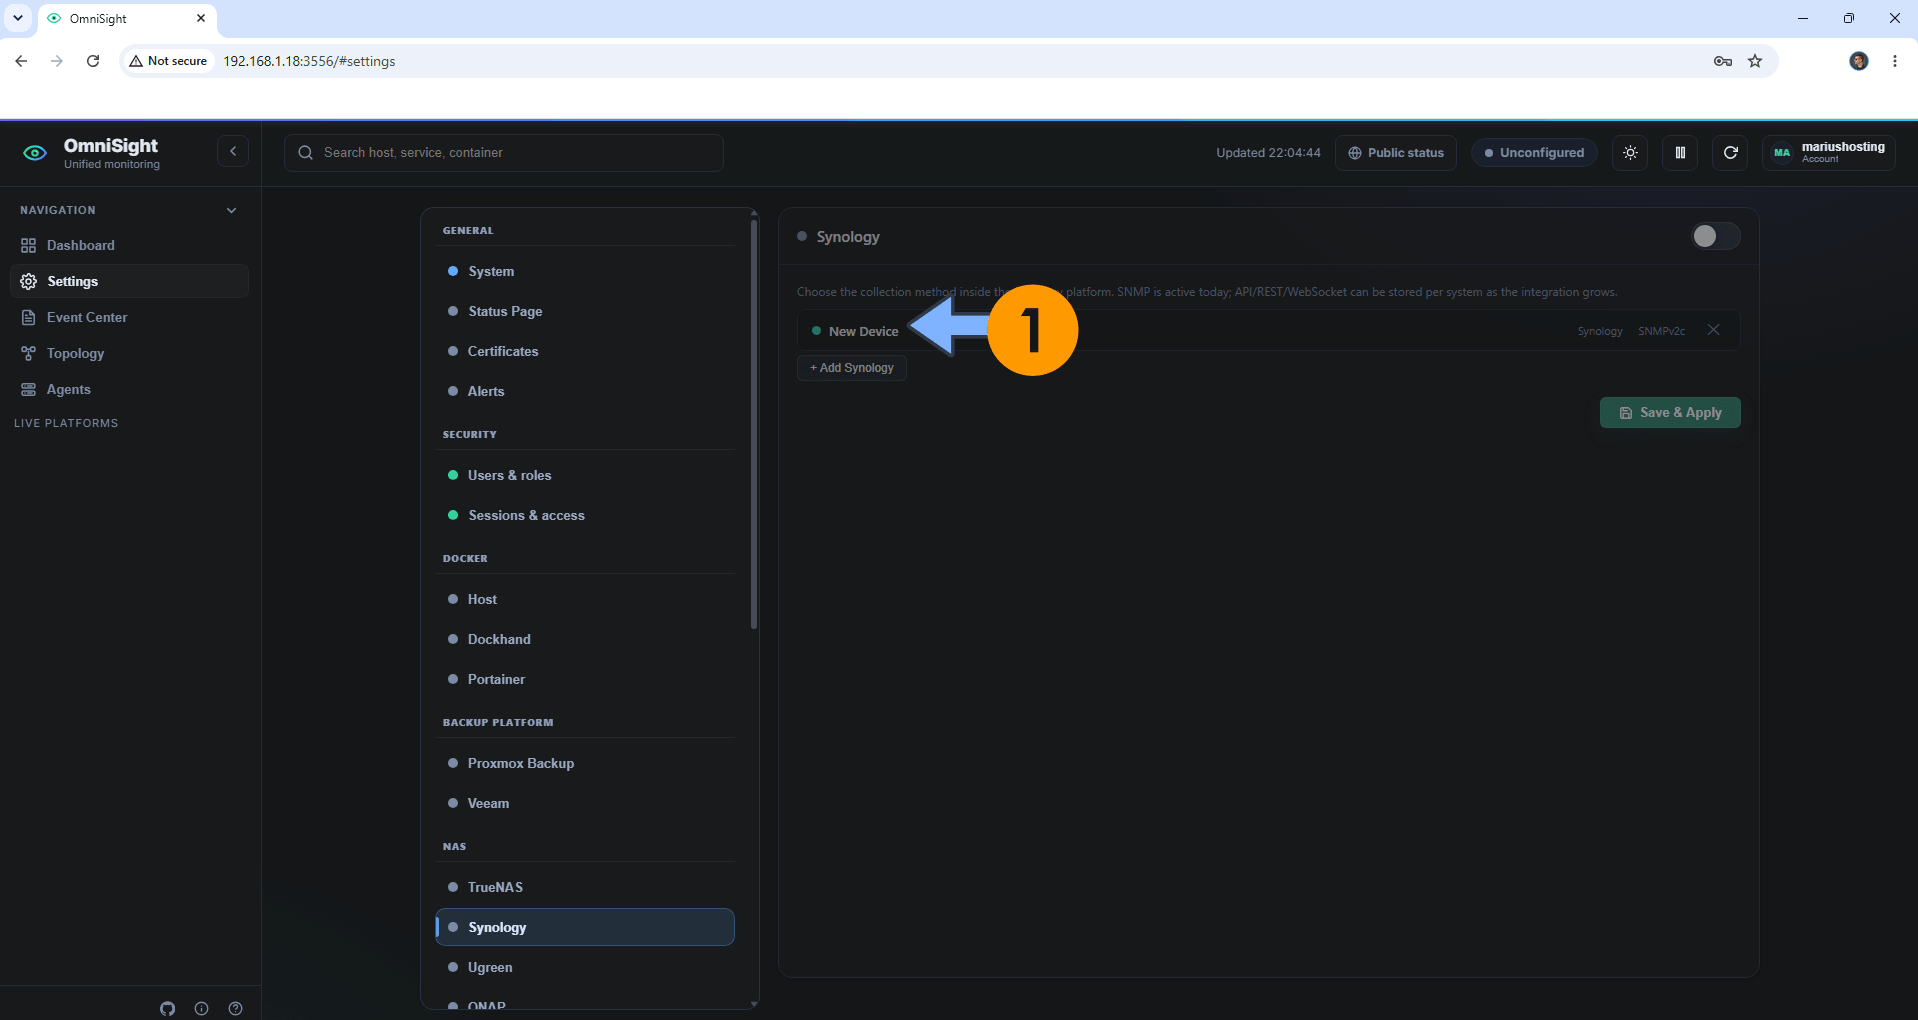Reload the page with browser refresh icon
The image size is (1918, 1020).
point(93,61)
